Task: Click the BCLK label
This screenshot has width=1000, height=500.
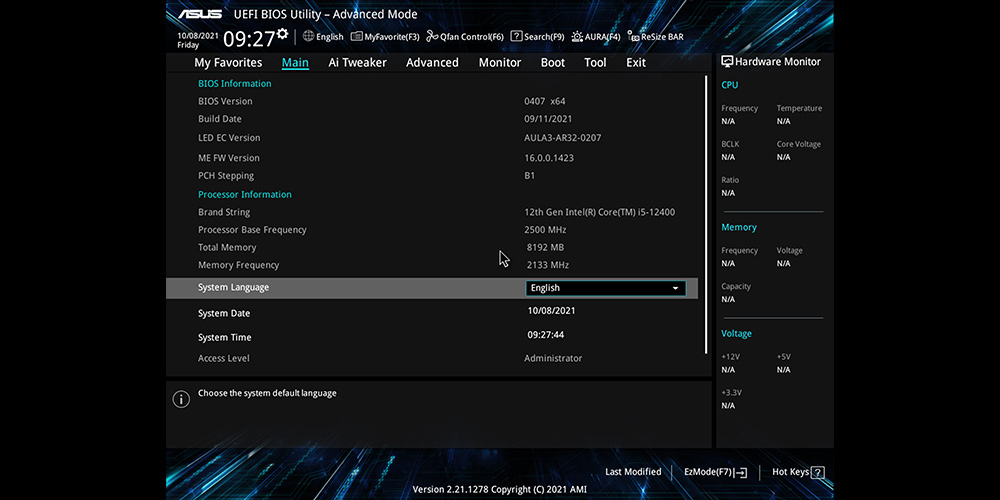Action: coord(730,144)
